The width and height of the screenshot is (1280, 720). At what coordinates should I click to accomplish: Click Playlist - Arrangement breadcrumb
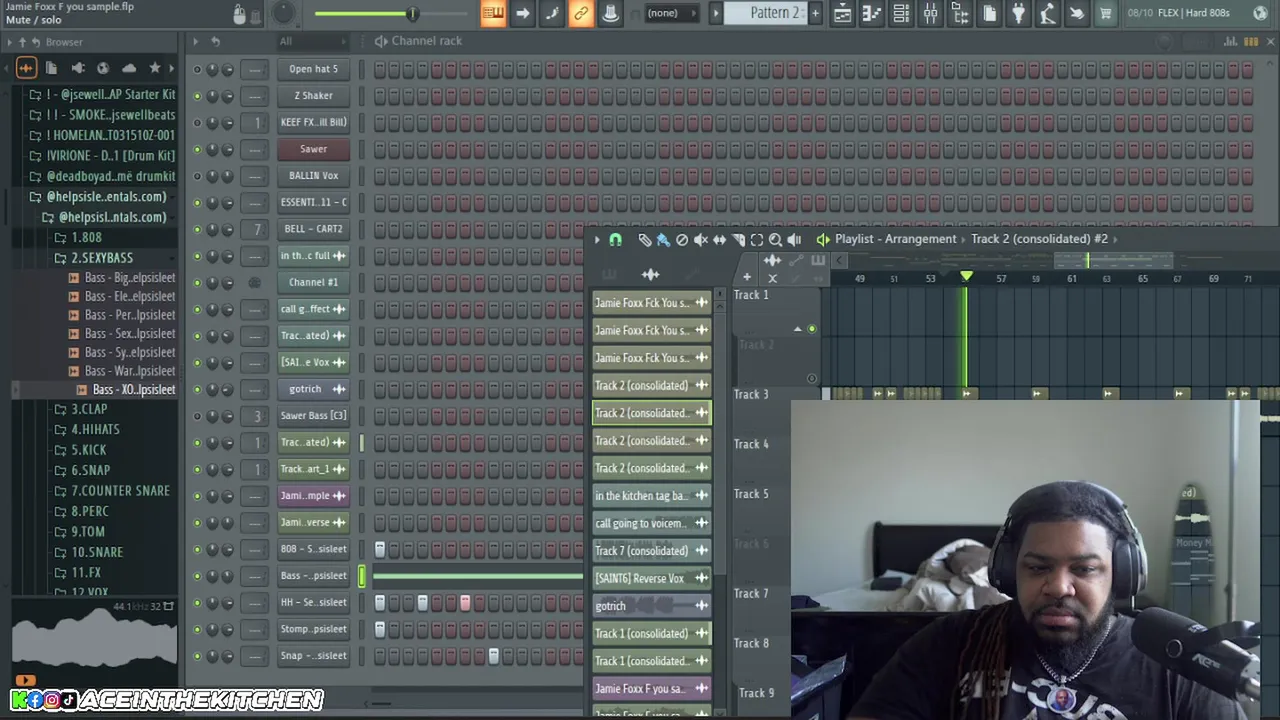895,239
